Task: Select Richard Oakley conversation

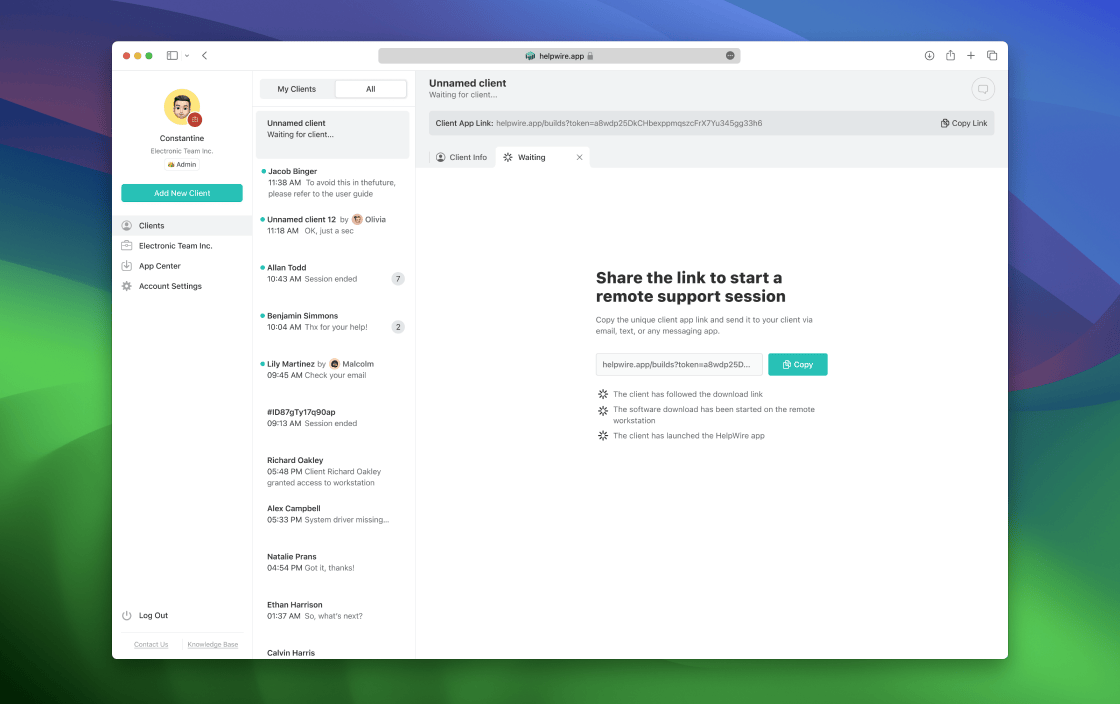Action: 333,471
